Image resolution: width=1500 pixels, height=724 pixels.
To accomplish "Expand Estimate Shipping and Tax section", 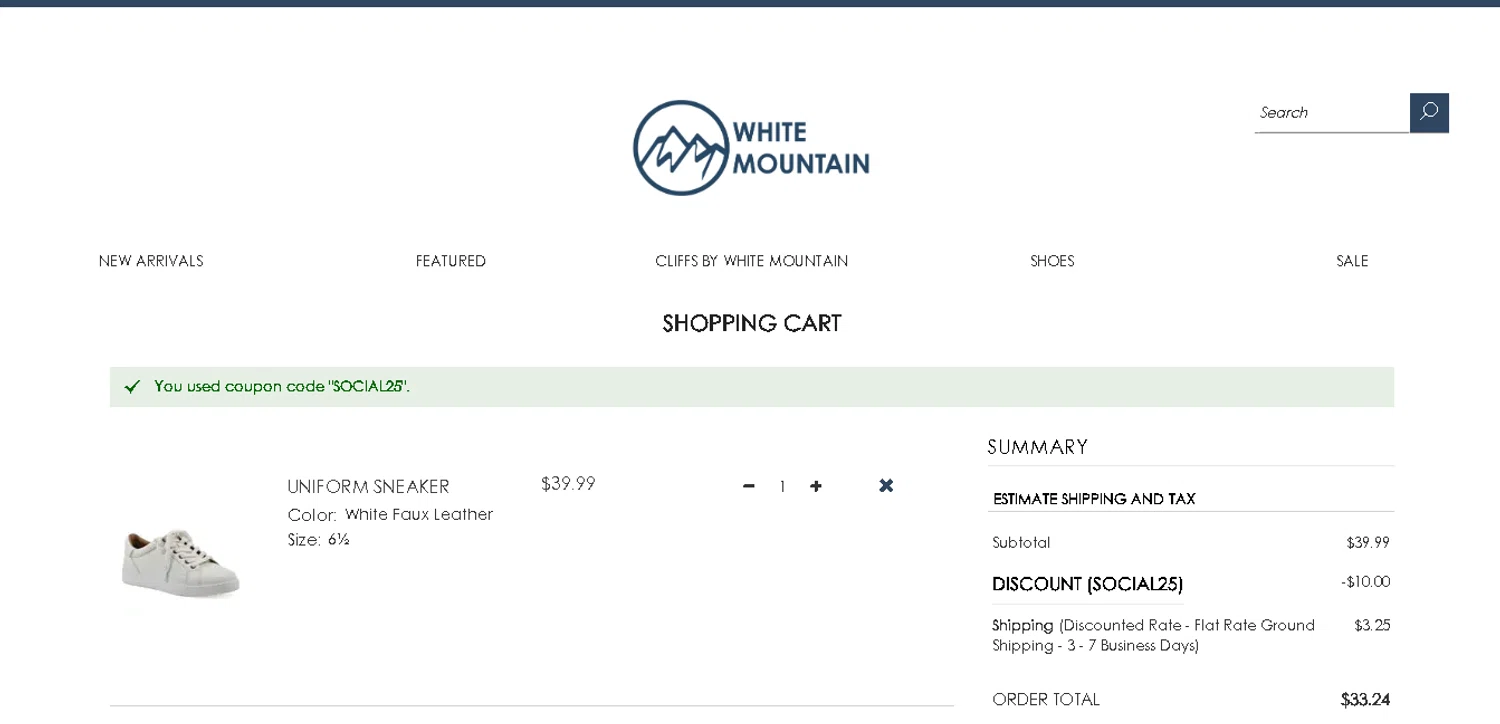I will (x=1094, y=499).
